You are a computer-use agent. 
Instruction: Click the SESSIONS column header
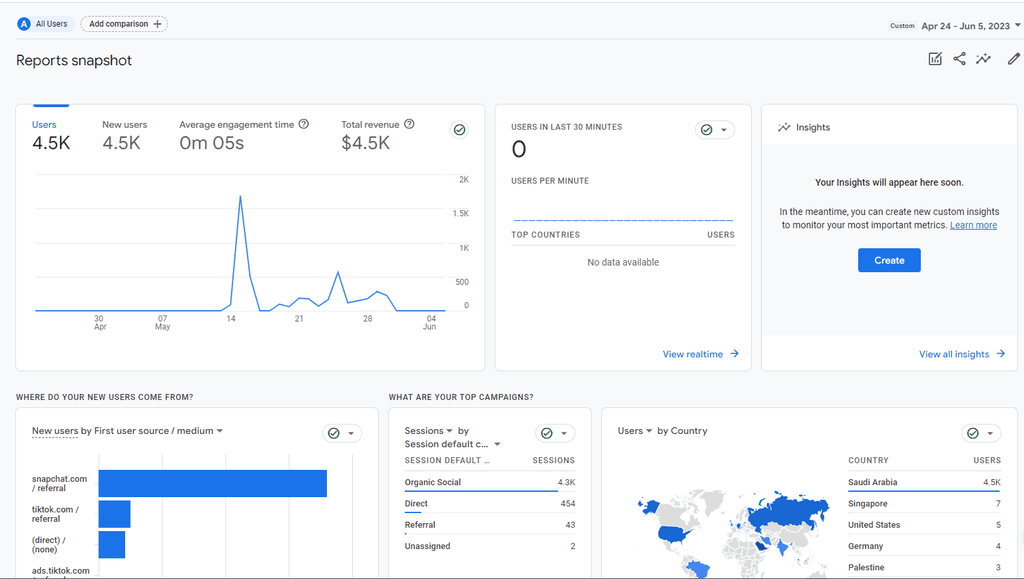coord(553,460)
